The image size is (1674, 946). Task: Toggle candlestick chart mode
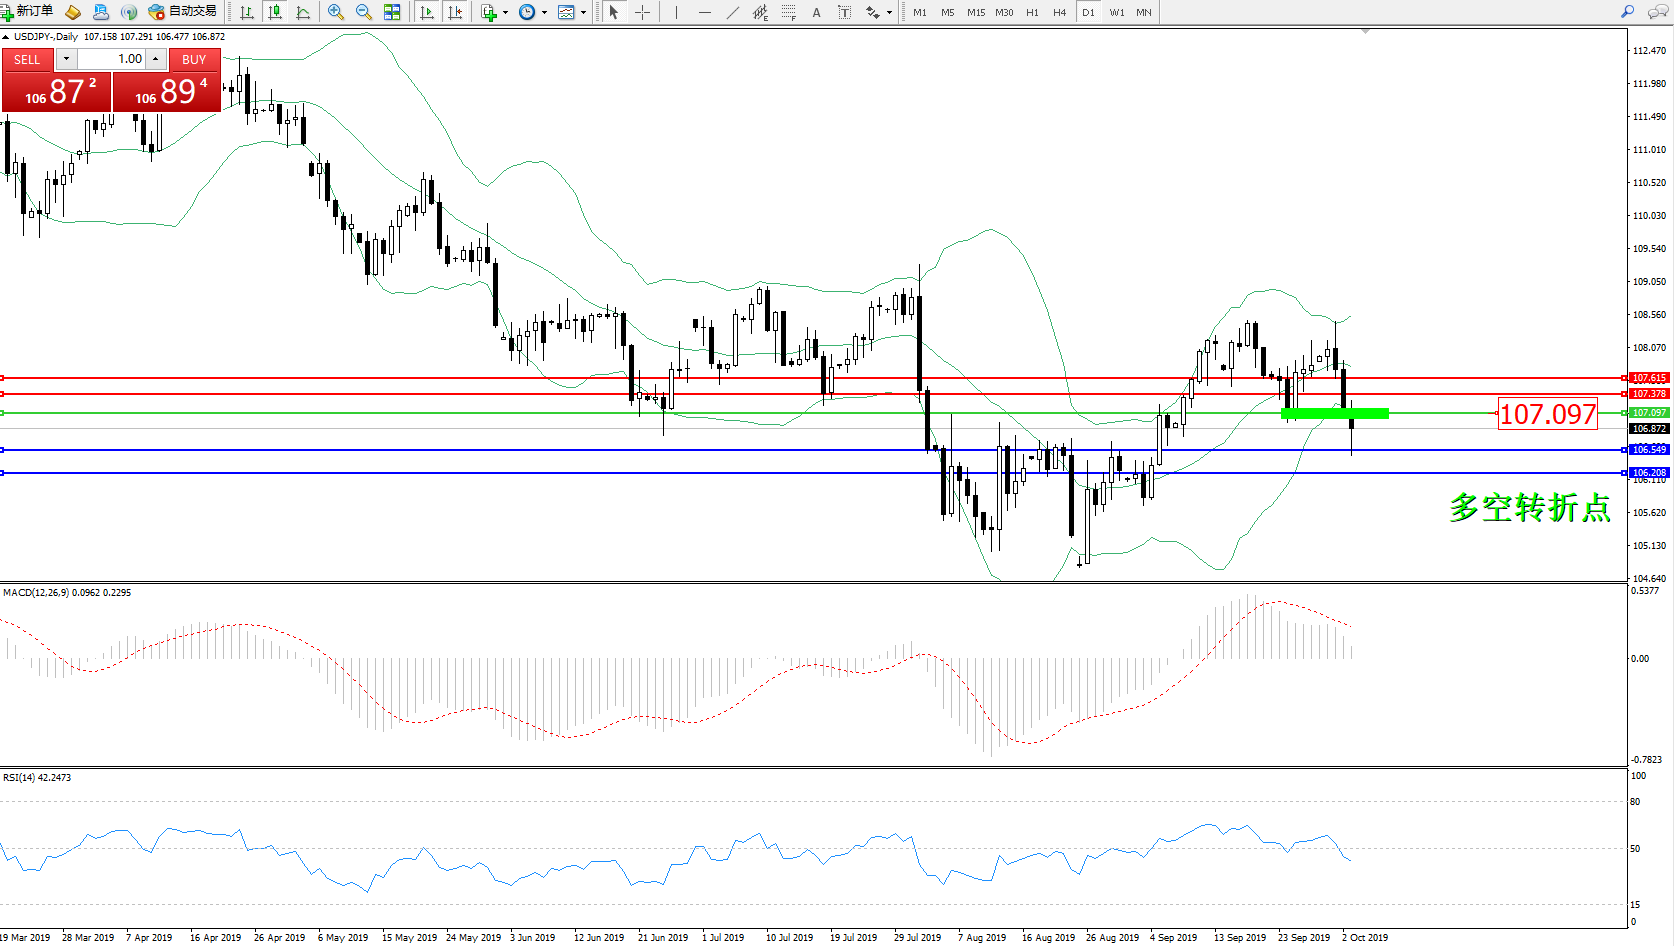pos(275,12)
